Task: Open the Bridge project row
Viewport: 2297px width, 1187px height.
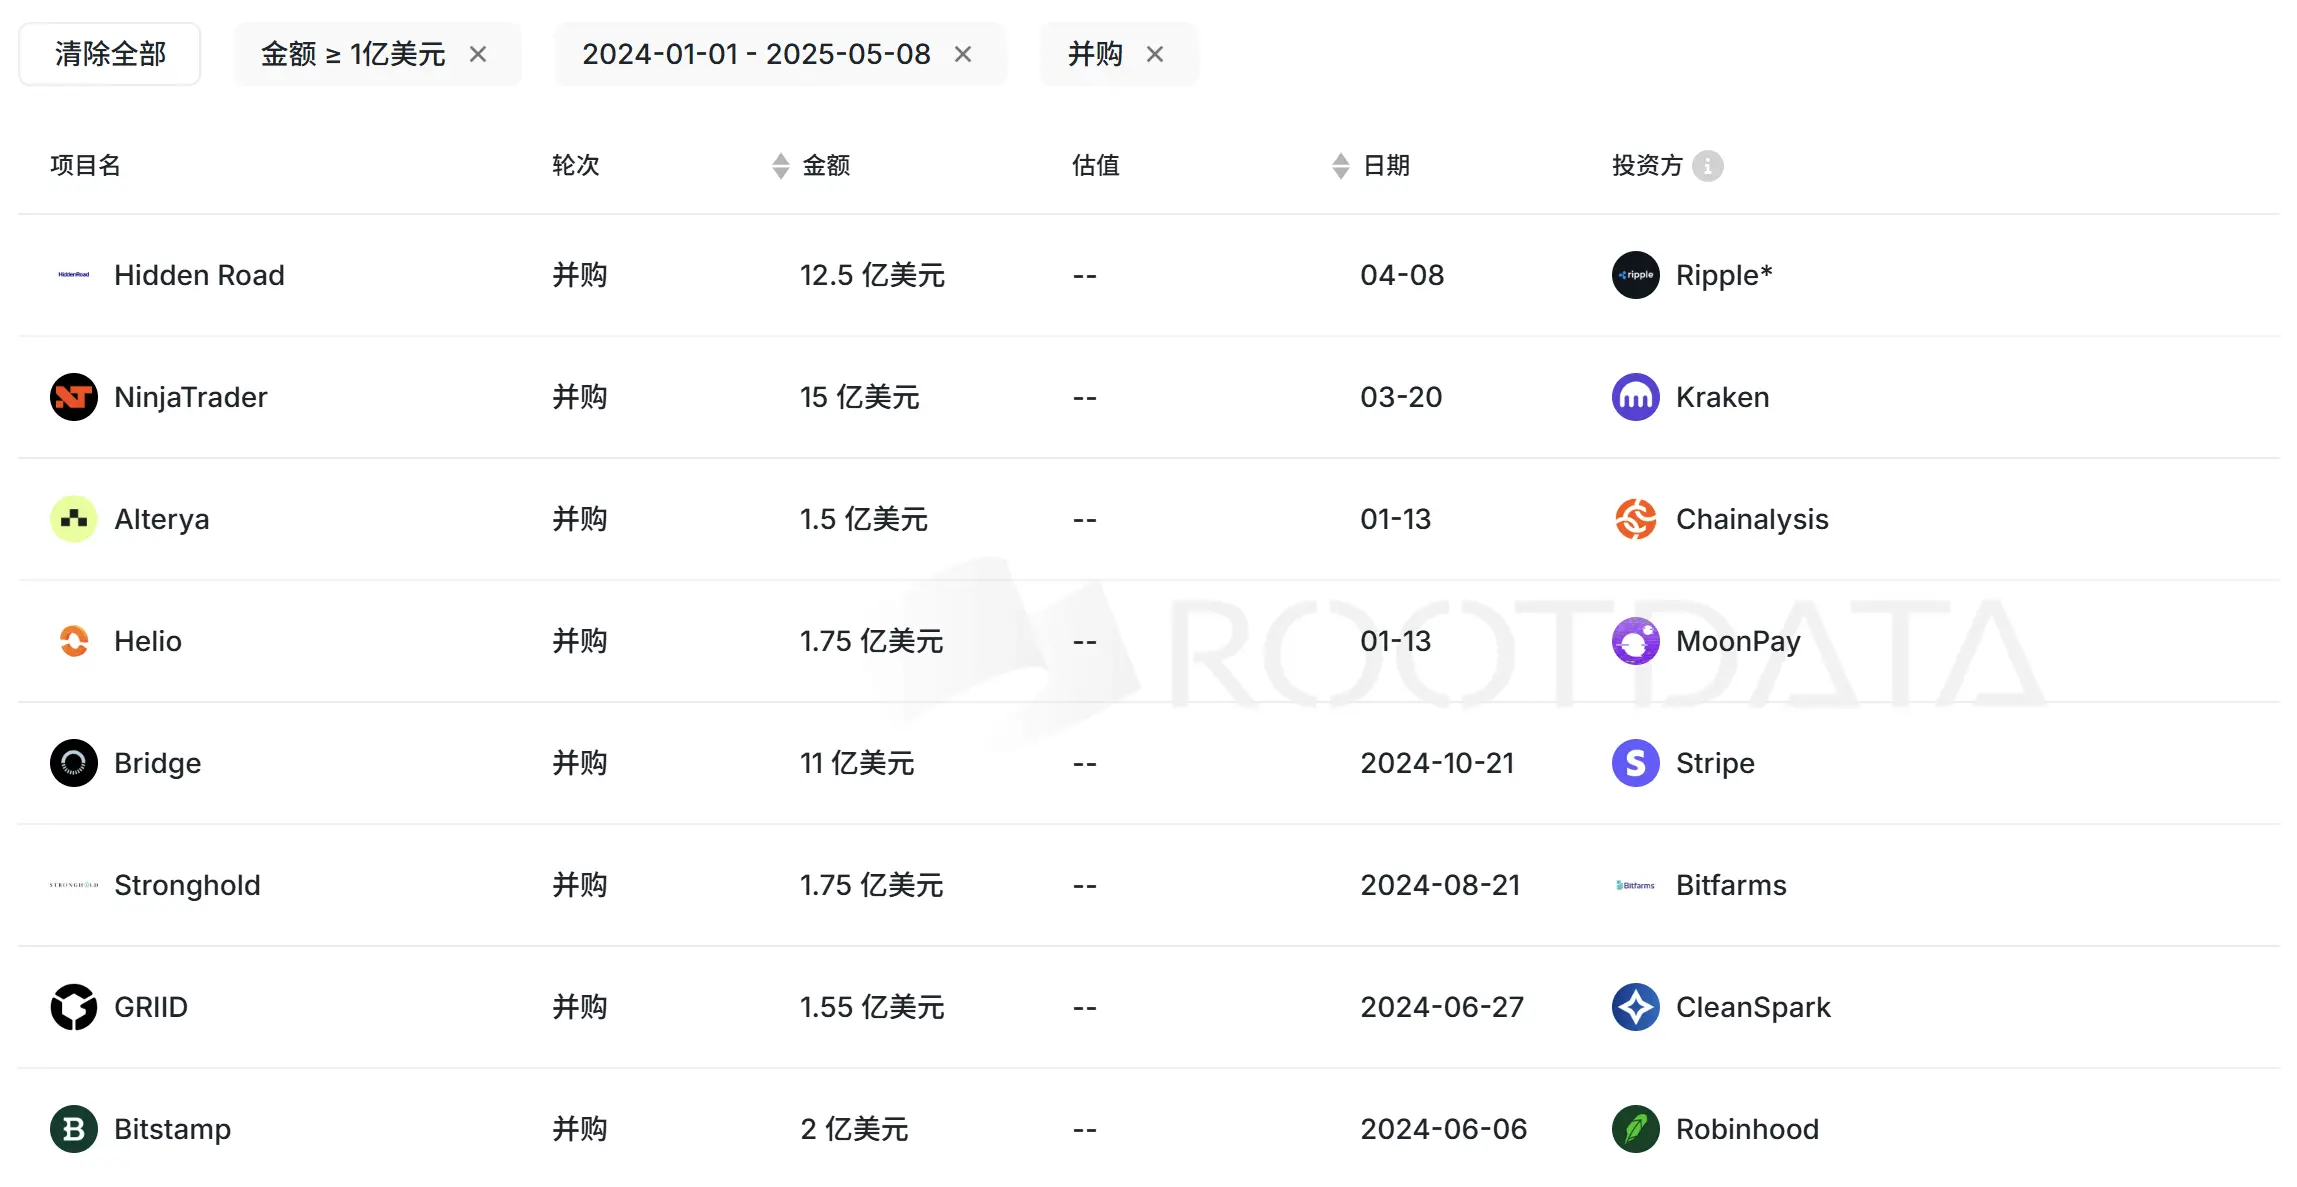Action: pos(157,763)
